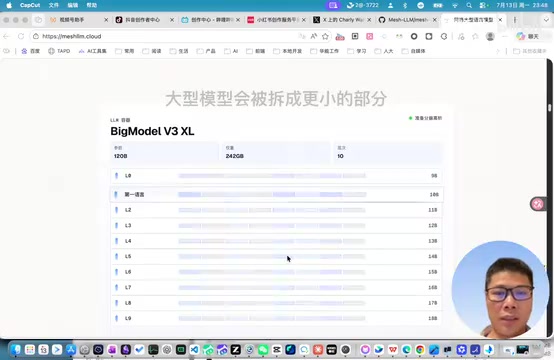Viewport: 554px width, 360px height.
Task: Expand the tab list chevron
Action: point(546,20)
